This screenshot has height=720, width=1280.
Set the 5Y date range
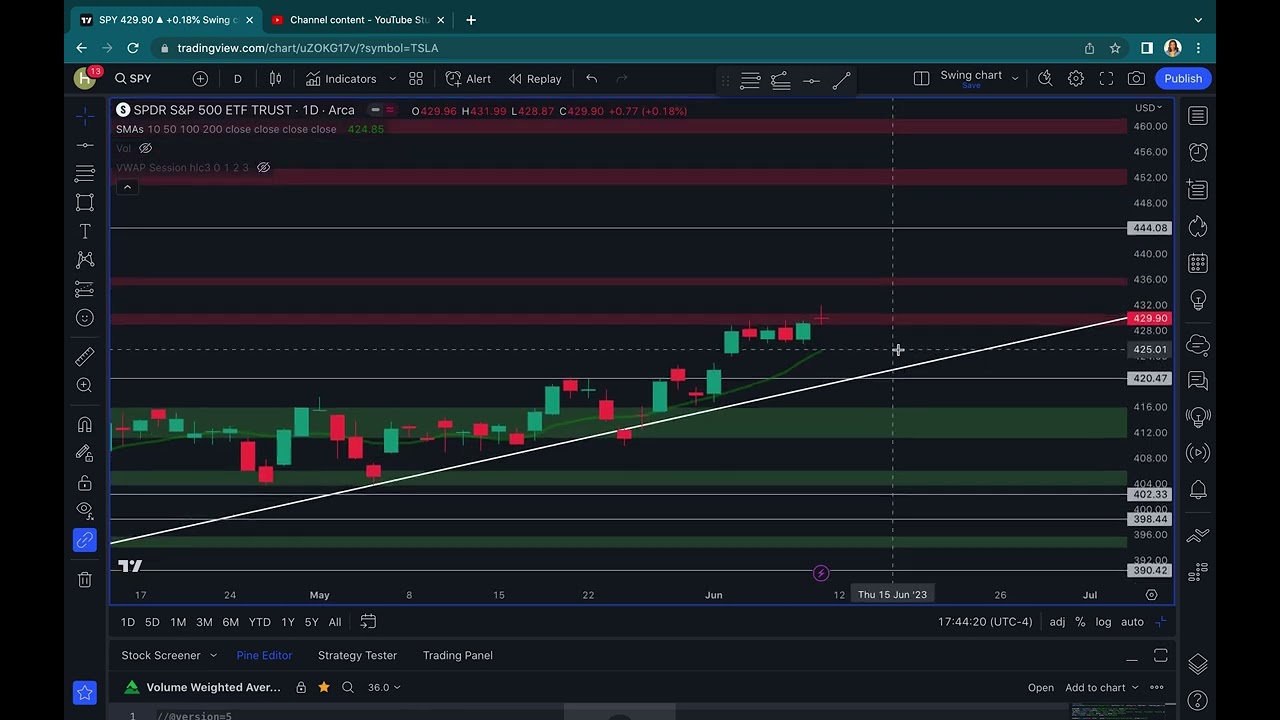click(x=311, y=622)
